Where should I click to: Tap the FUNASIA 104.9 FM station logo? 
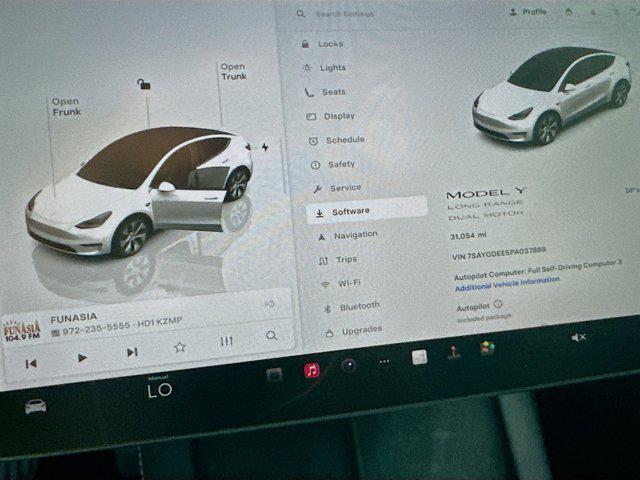point(22,331)
